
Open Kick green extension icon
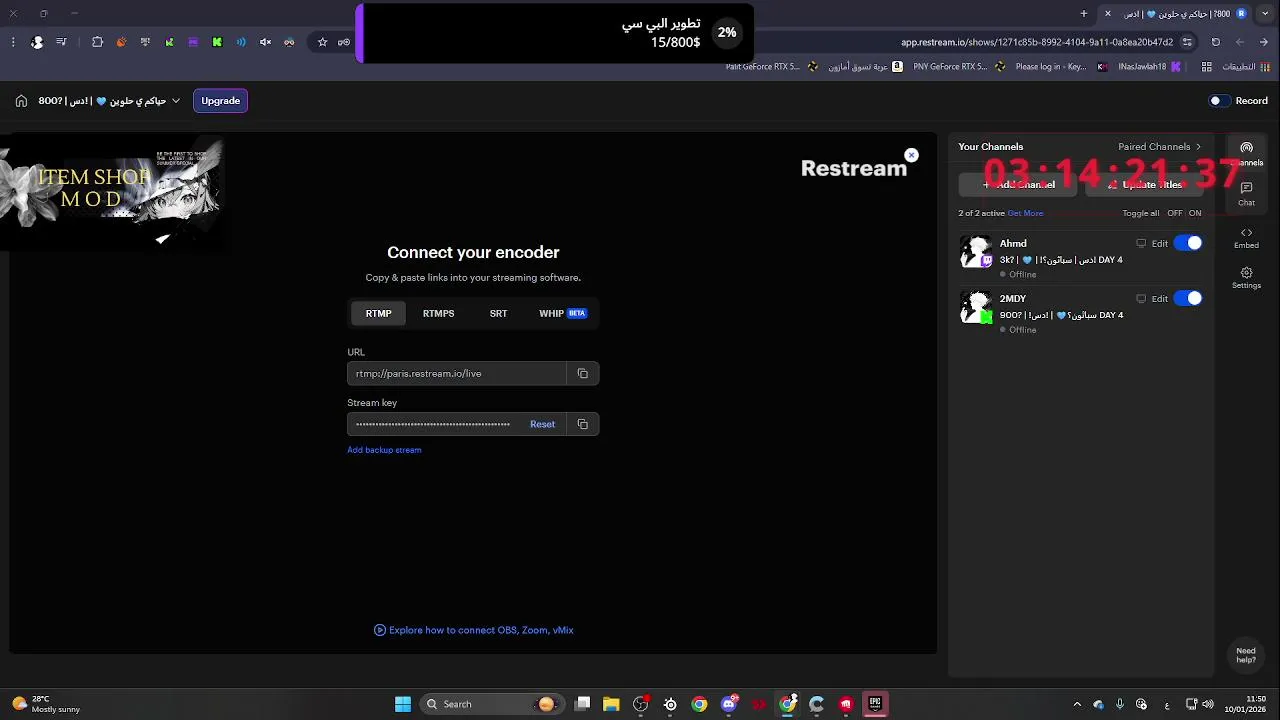(x=217, y=42)
